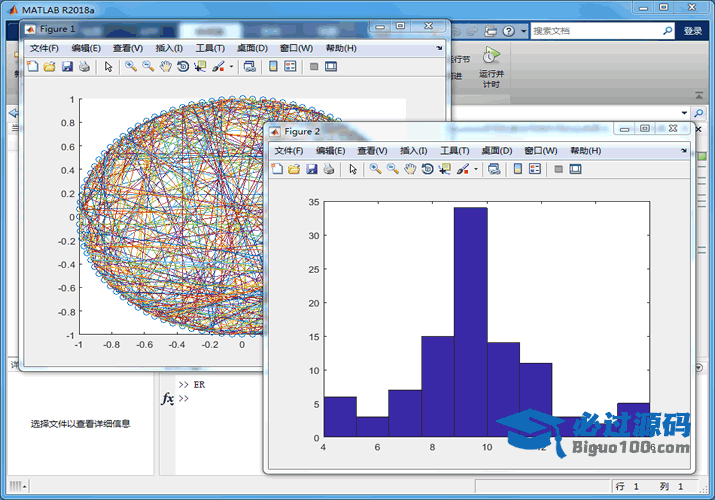715x500 pixels.
Task: Click New Figure icon in Figure 1 toolbar
Action: (x=32, y=67)
